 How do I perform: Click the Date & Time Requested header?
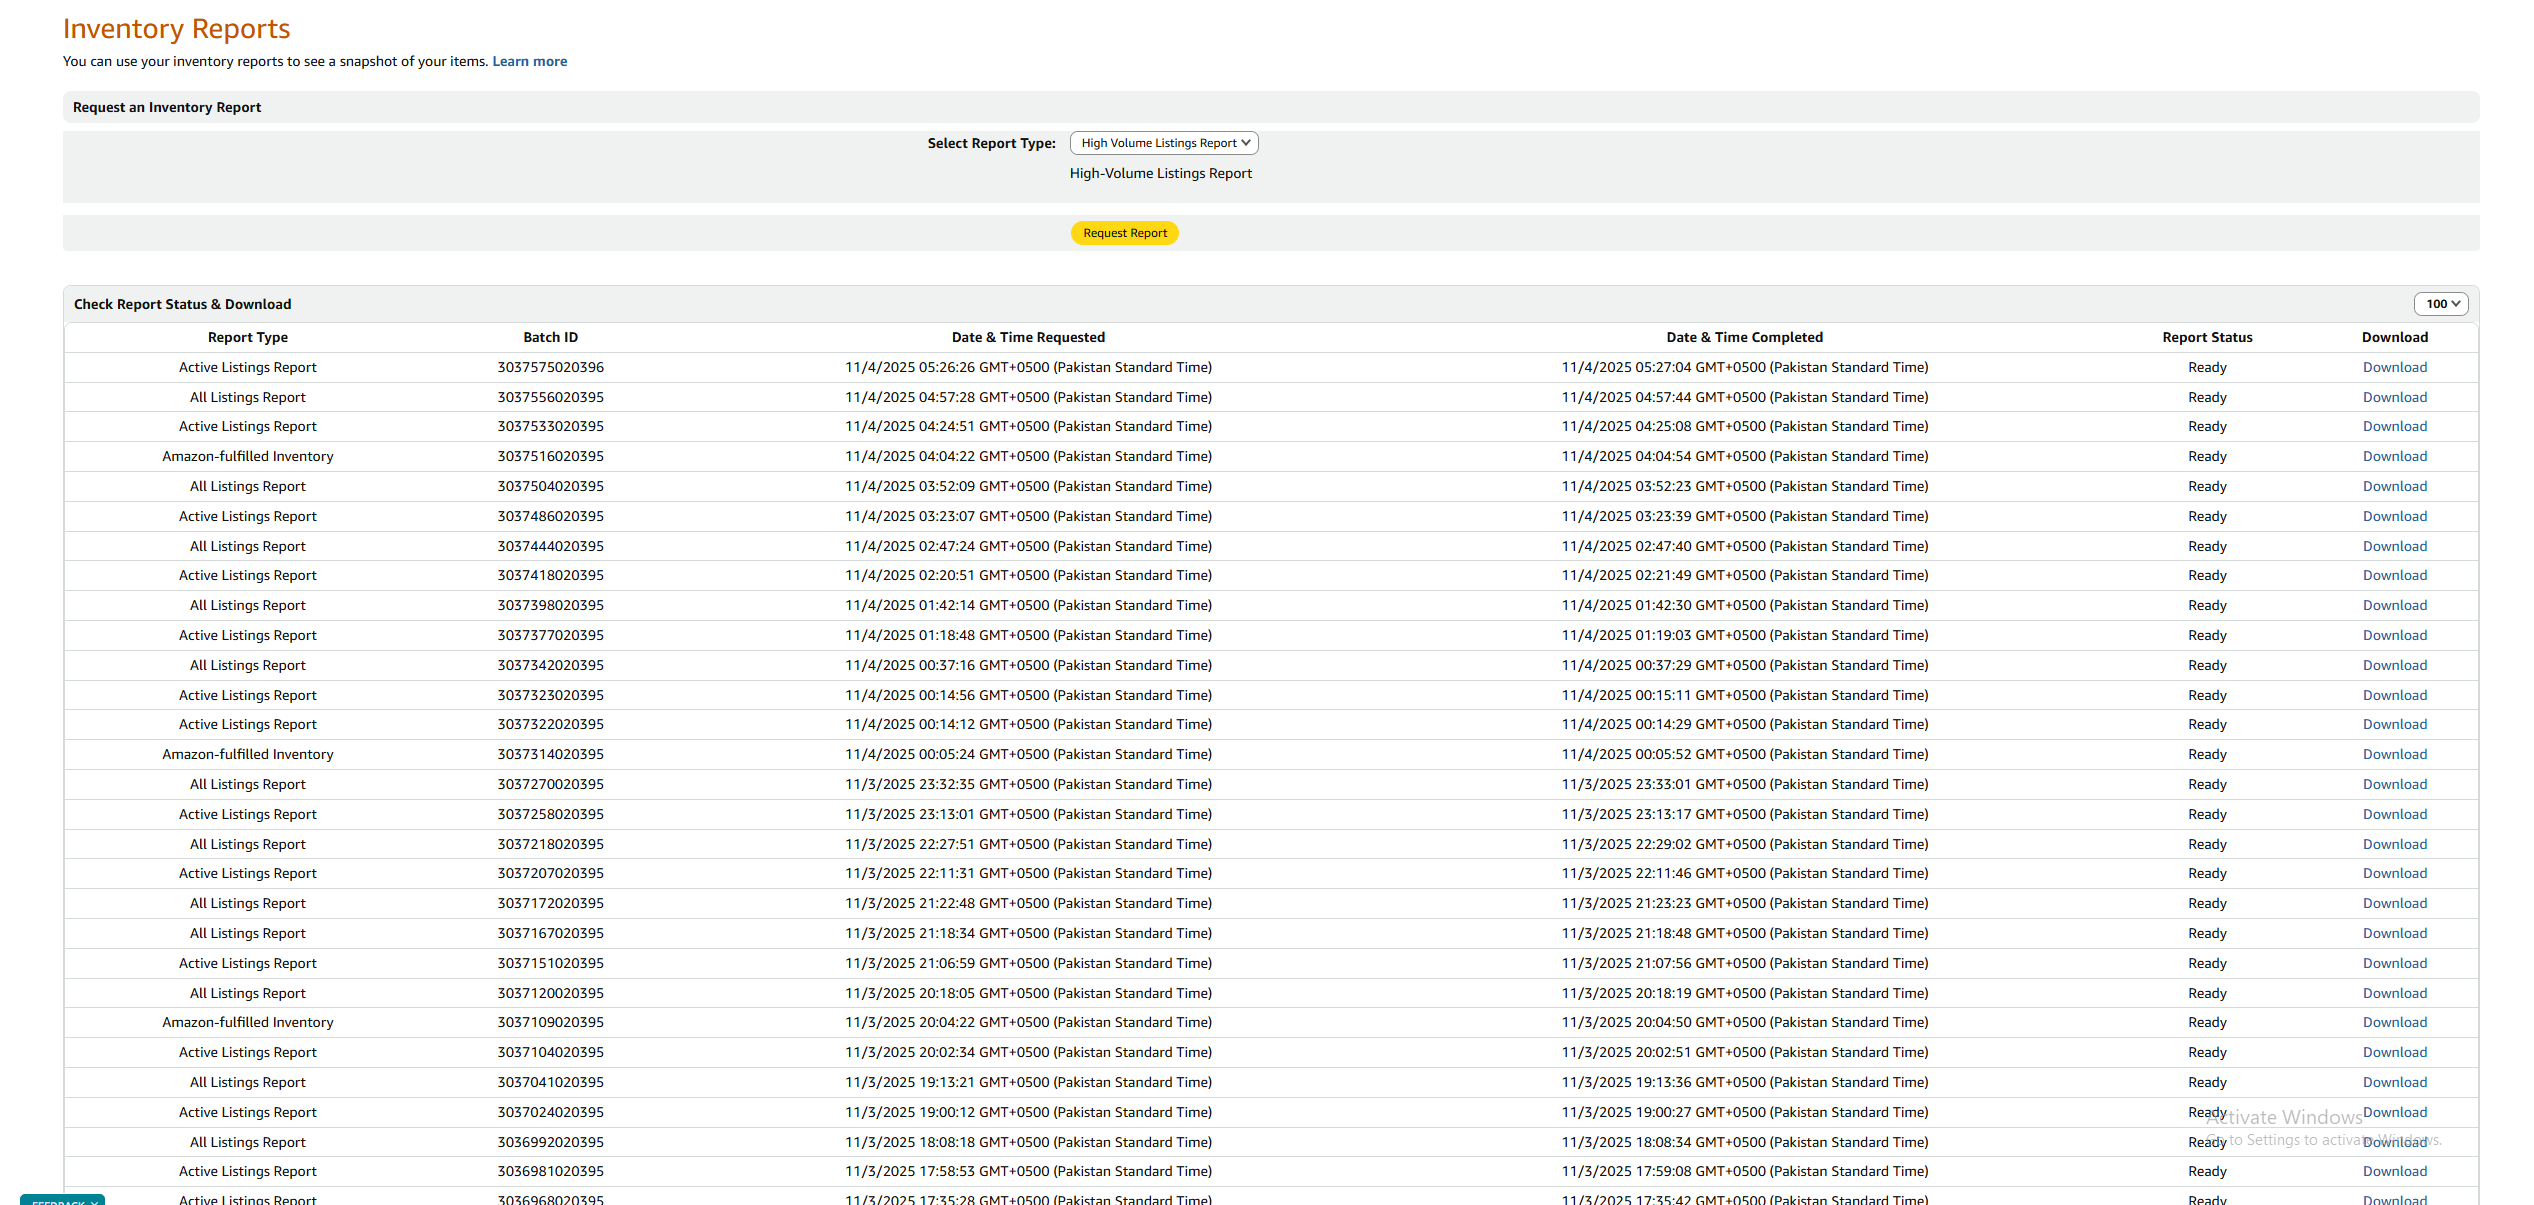pos(1028,337)
